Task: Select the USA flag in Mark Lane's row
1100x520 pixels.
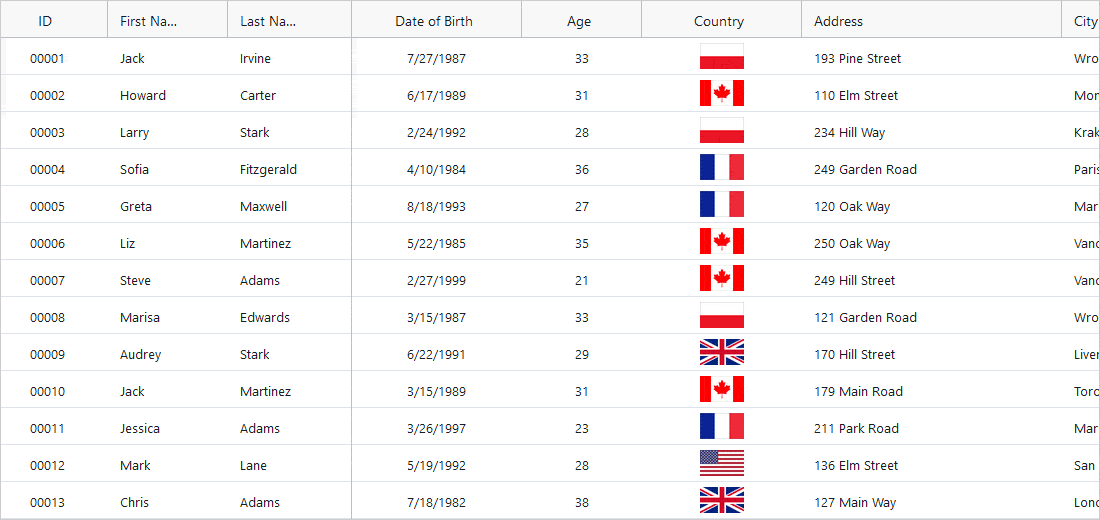Action: (x=721, y=465)
